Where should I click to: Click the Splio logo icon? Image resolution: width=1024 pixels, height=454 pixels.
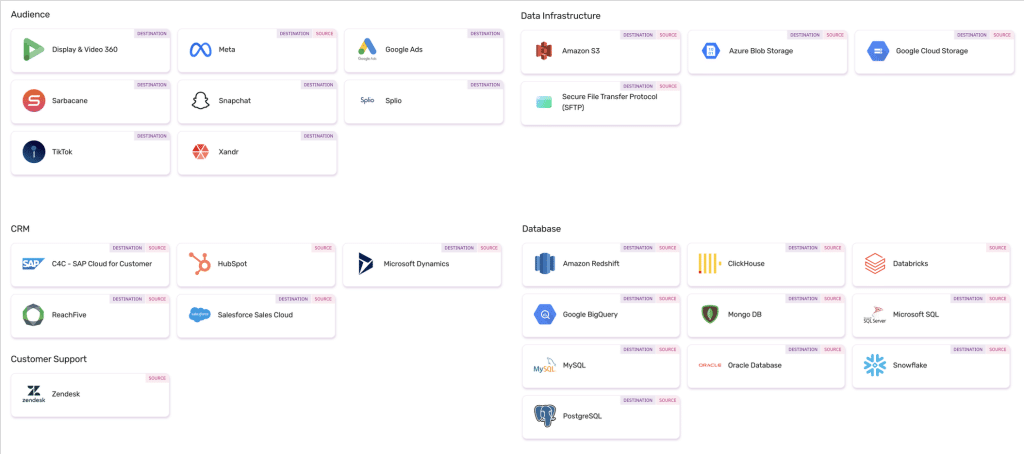coord(367,101)
